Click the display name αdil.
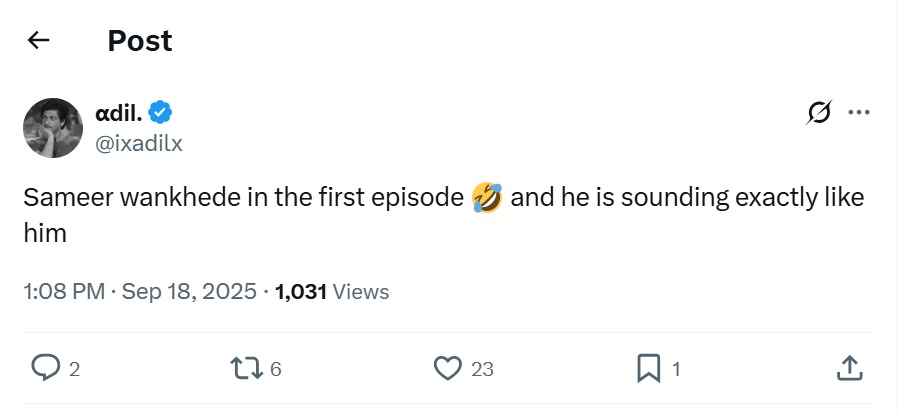The height and width of the screenshot is (412, 898). [123, 112]
